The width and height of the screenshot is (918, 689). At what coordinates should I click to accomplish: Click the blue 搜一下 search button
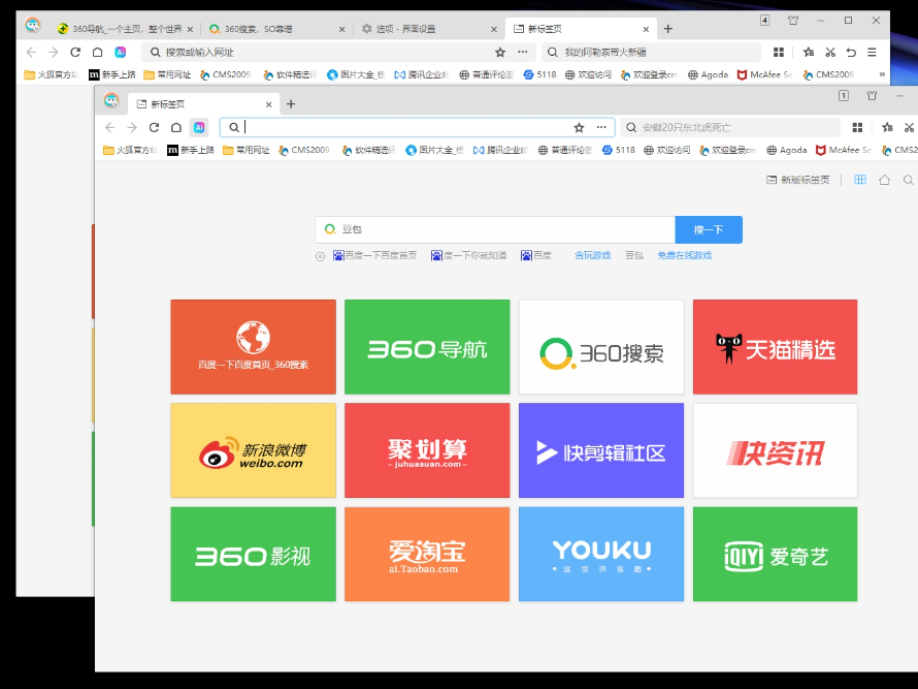point(708,229)
